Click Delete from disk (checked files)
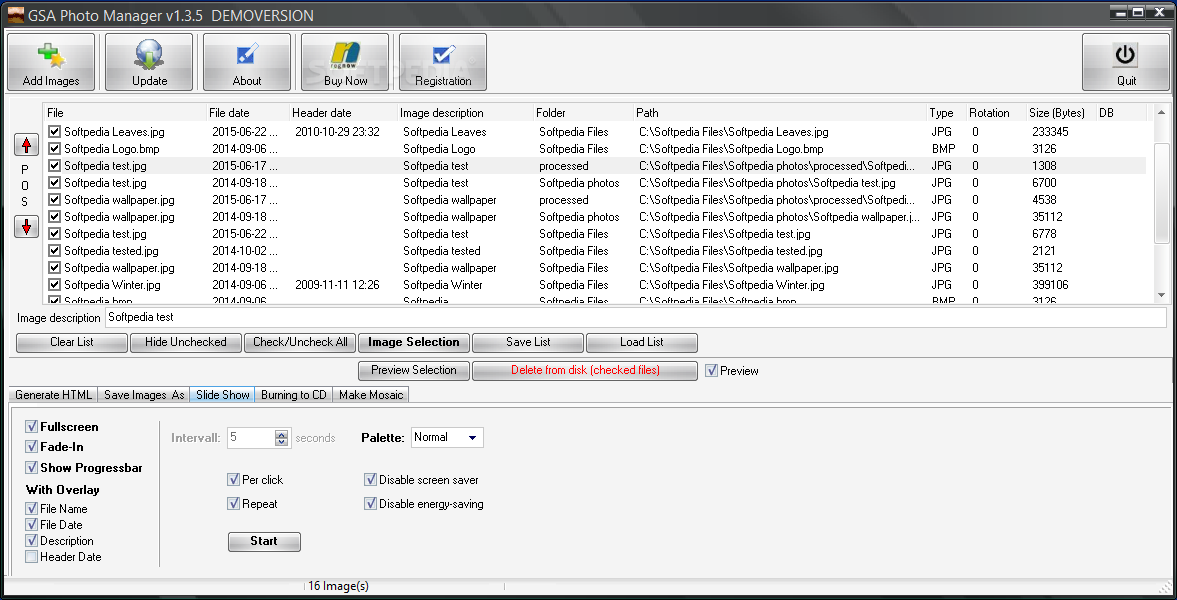The image size is (1177, 600). [585, 370]
